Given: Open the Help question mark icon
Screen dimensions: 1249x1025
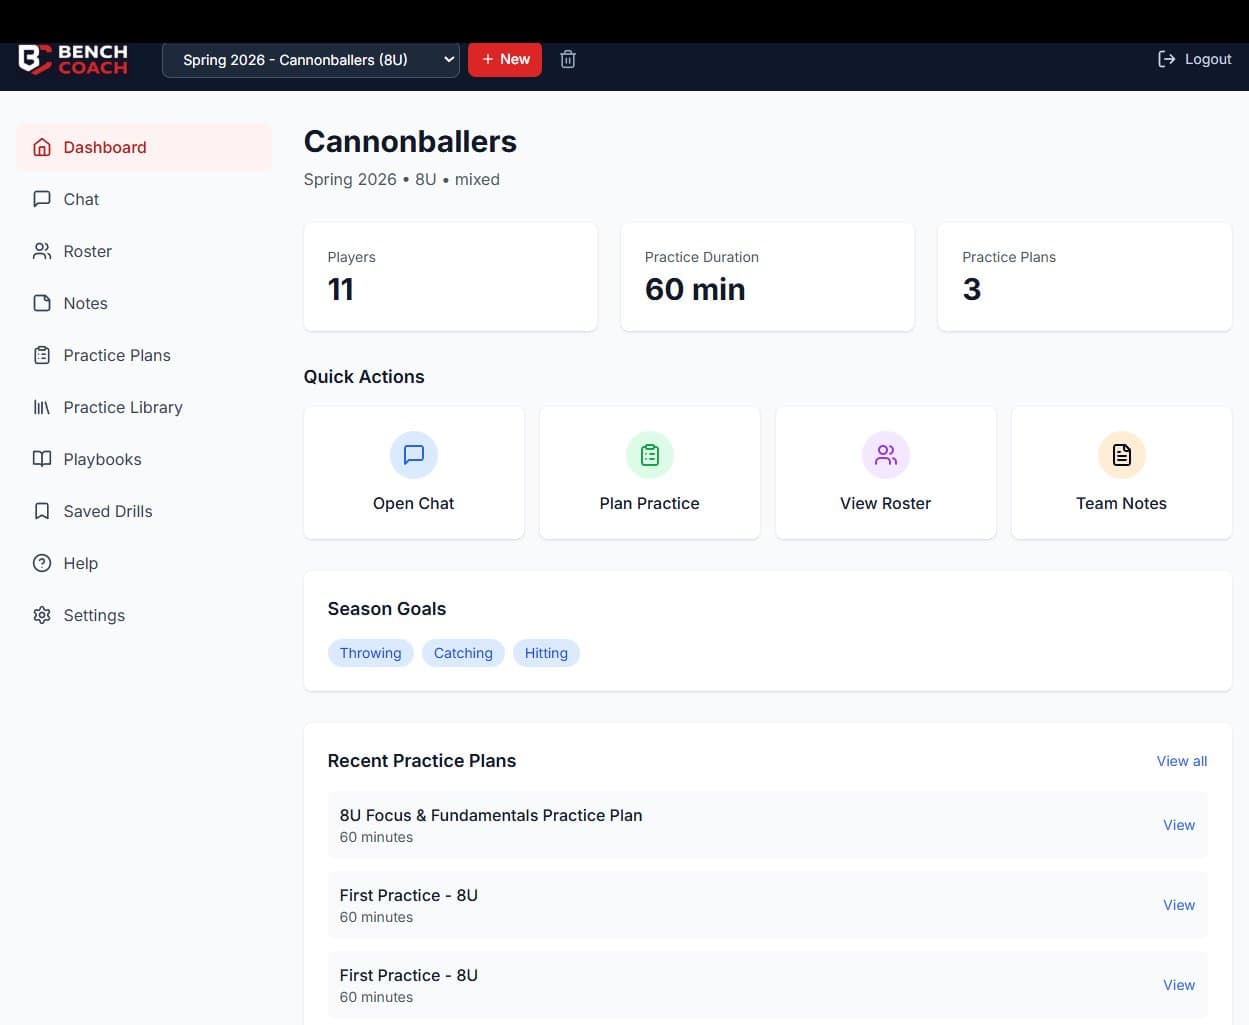Looking at the screenshot, I should tap(41, 563).
